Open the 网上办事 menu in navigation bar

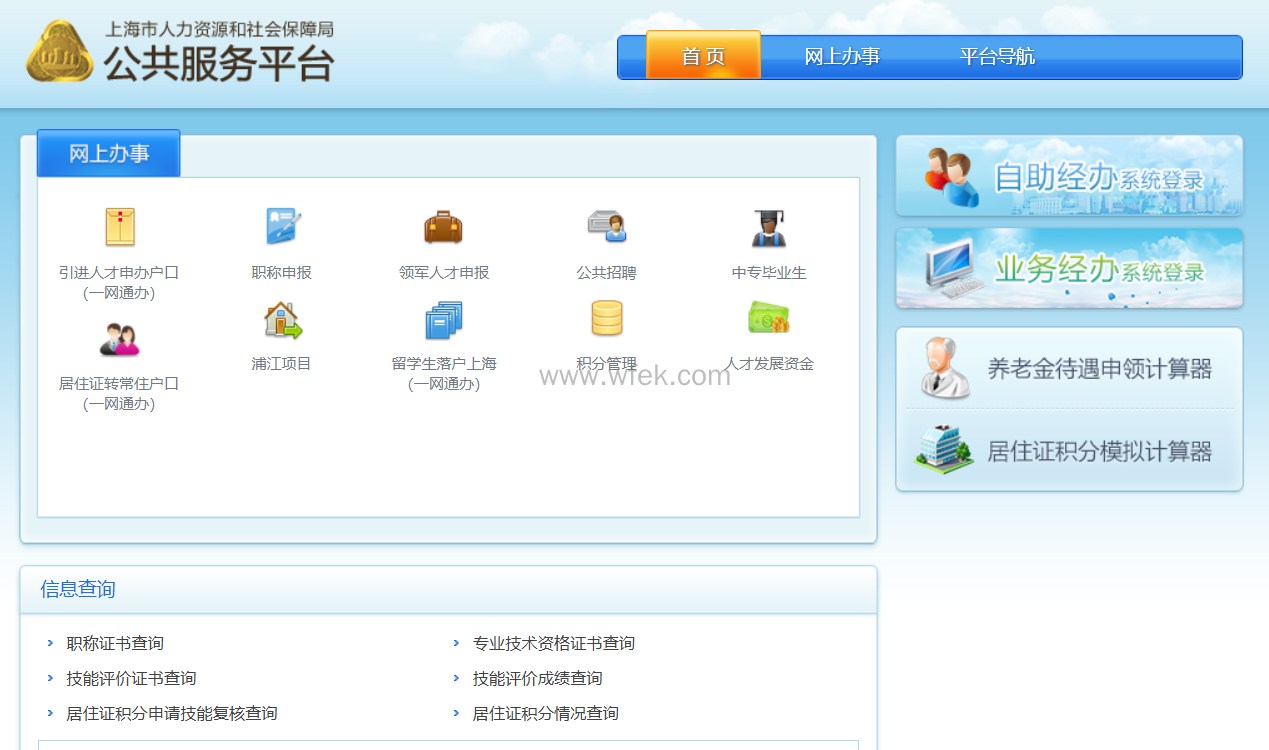pyautogui.click(x=842, y=57)
